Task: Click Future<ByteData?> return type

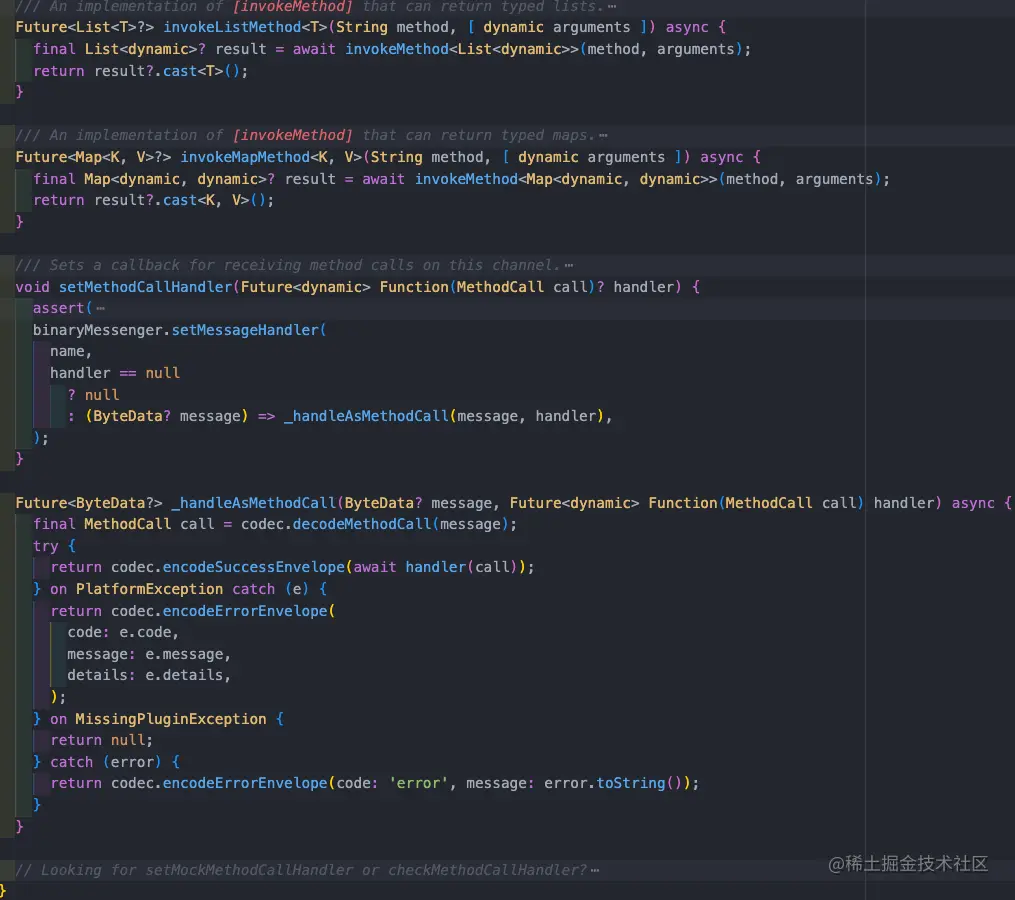Action: click(89, 503)
